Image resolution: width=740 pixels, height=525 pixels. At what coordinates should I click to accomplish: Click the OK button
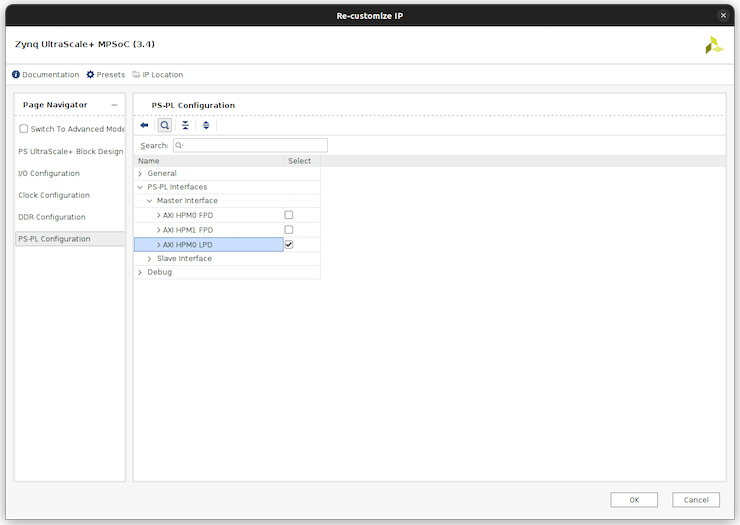click(634, 500)
